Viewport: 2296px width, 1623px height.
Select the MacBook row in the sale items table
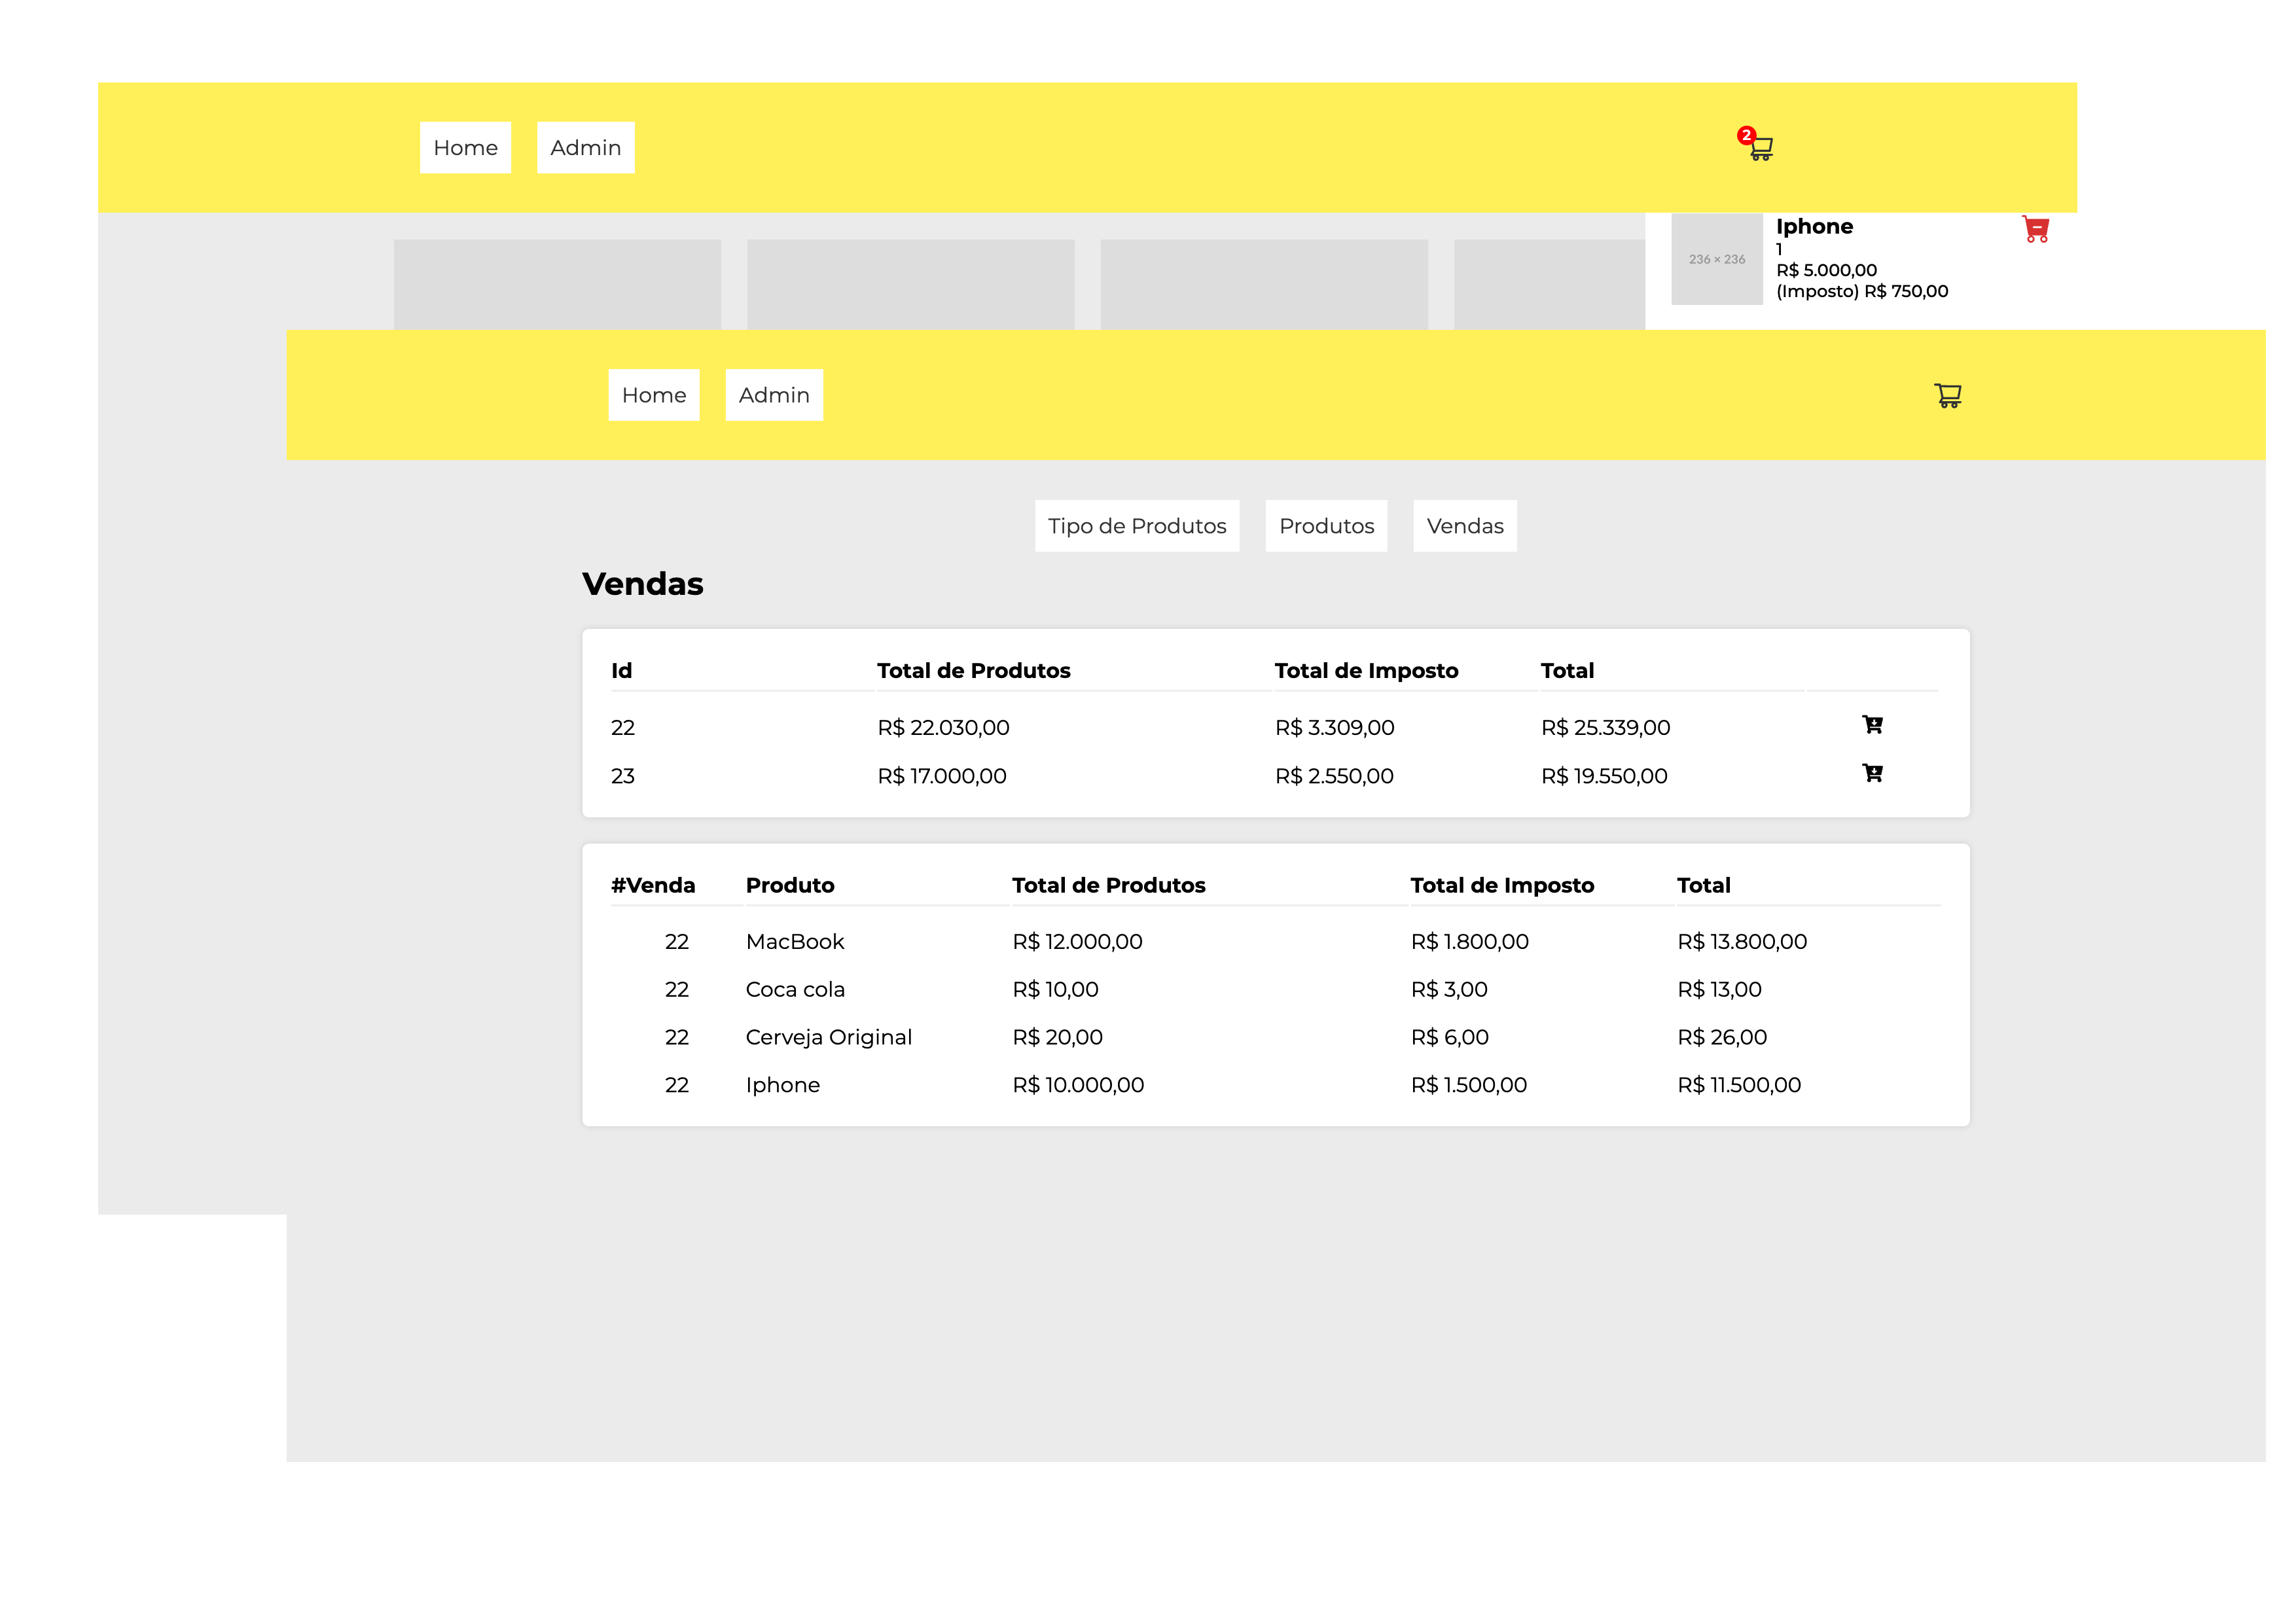coord(795,942)
